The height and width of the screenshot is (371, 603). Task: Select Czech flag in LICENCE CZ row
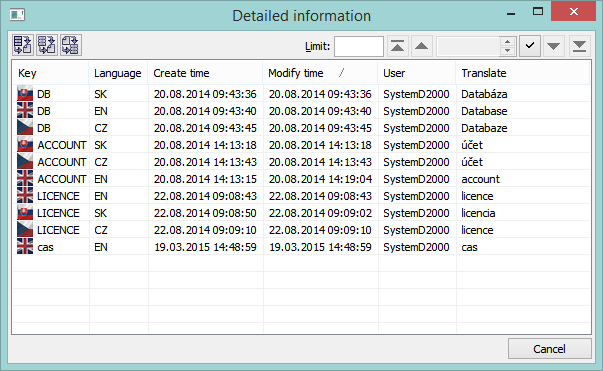pos(25,230)
